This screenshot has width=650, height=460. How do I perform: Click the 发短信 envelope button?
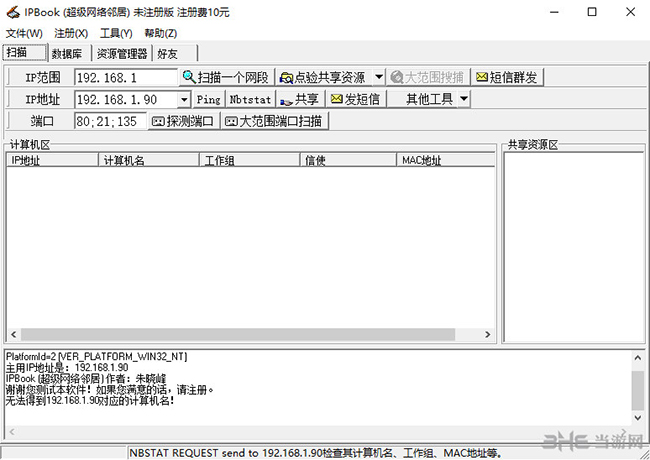pos(356,99)
